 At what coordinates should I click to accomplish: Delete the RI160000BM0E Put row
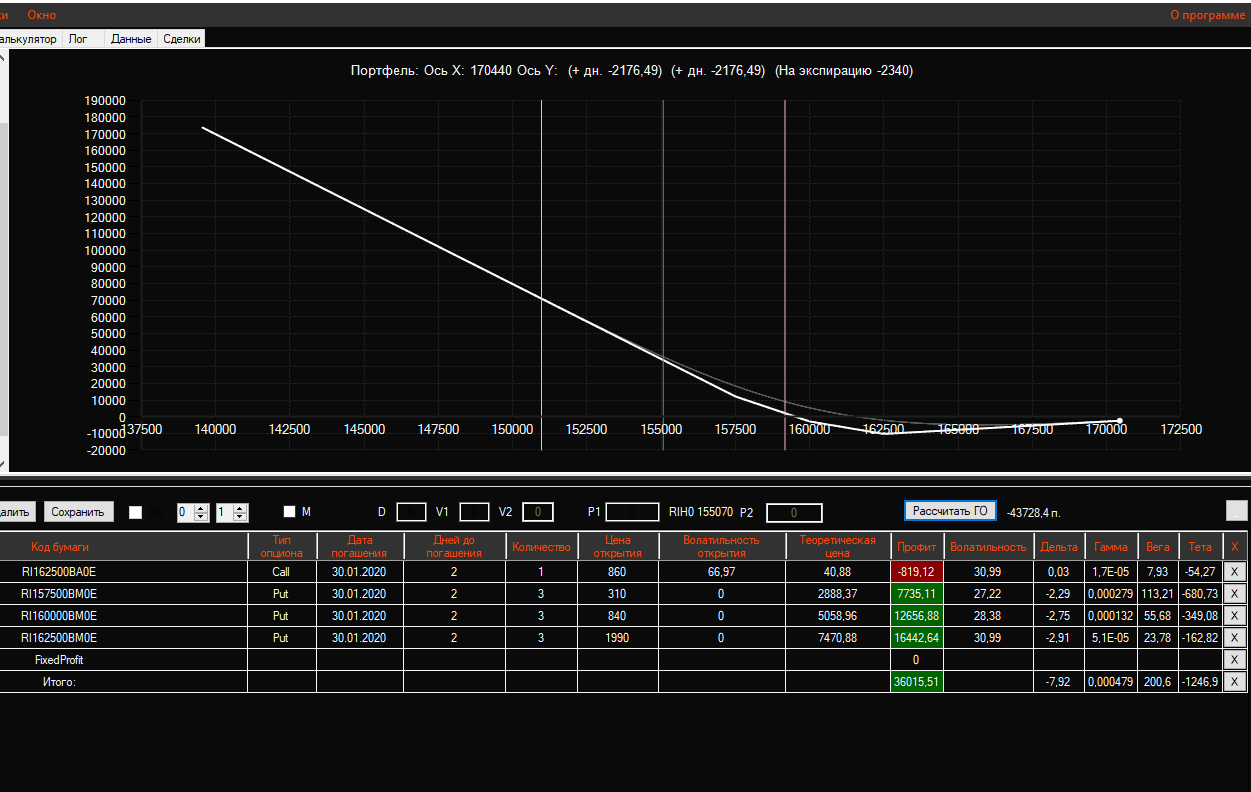point(1235,616)
